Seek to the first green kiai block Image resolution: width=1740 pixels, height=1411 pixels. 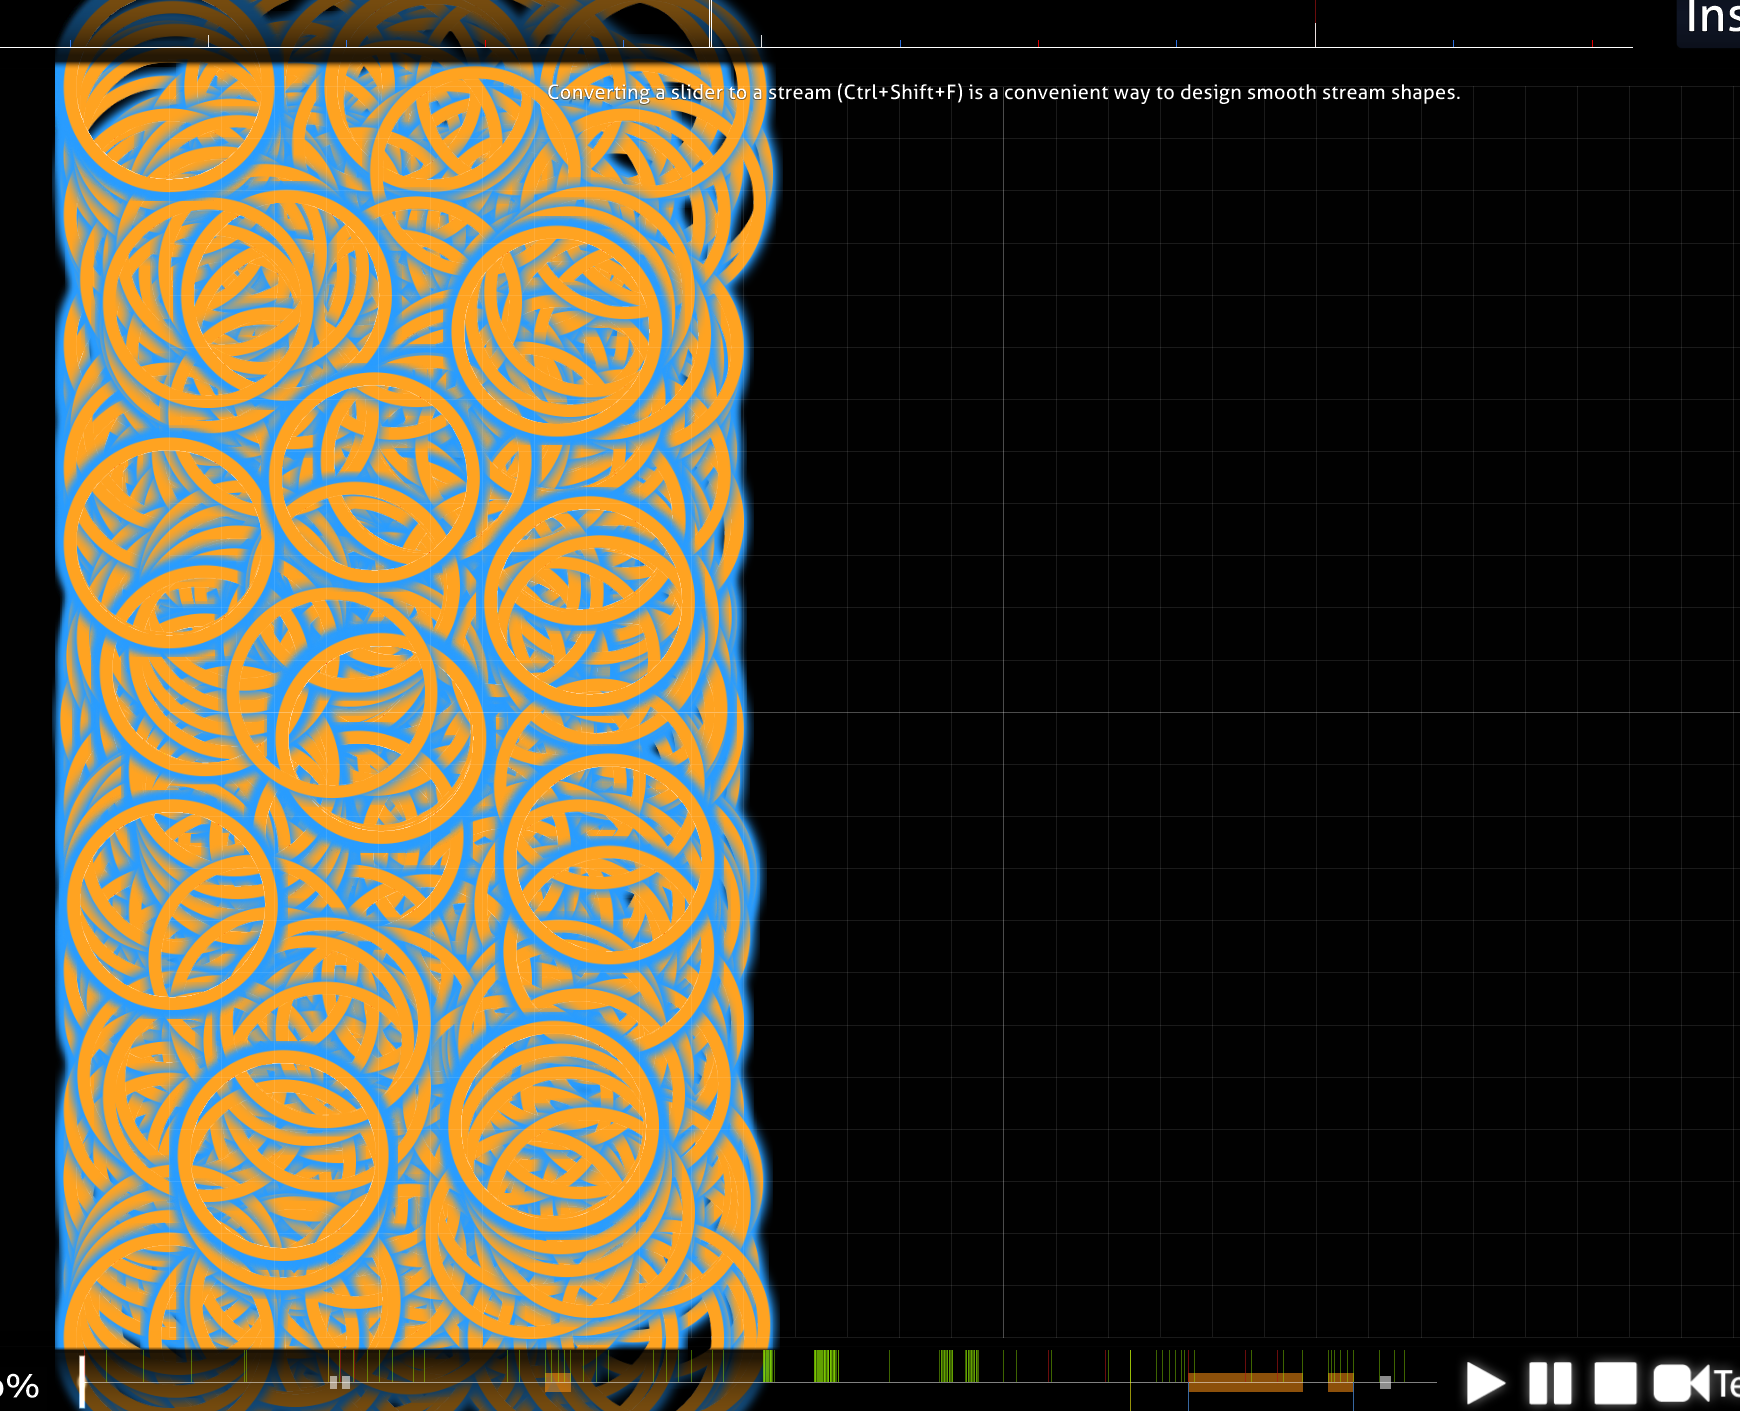768,1366
